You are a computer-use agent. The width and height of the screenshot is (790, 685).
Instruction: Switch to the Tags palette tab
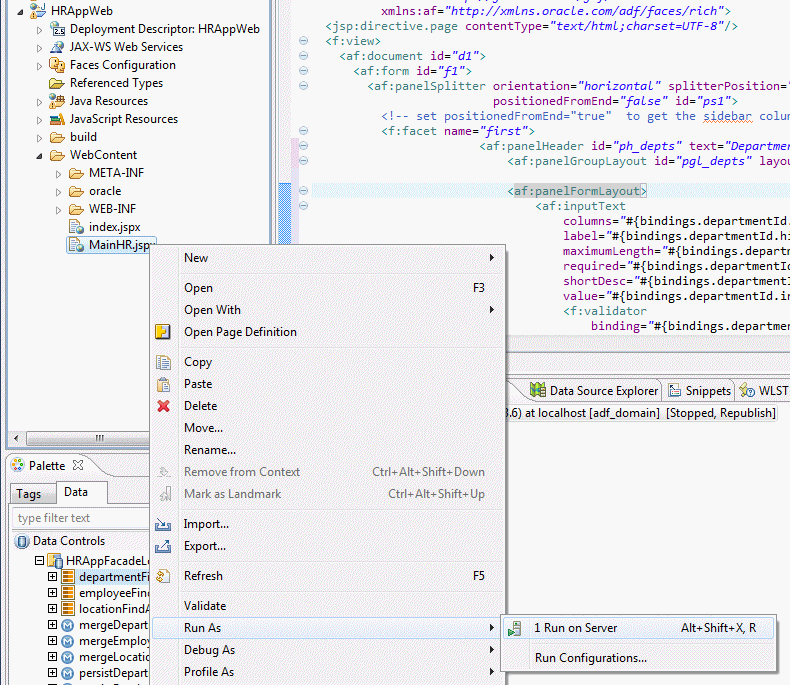tap(29, 493)
